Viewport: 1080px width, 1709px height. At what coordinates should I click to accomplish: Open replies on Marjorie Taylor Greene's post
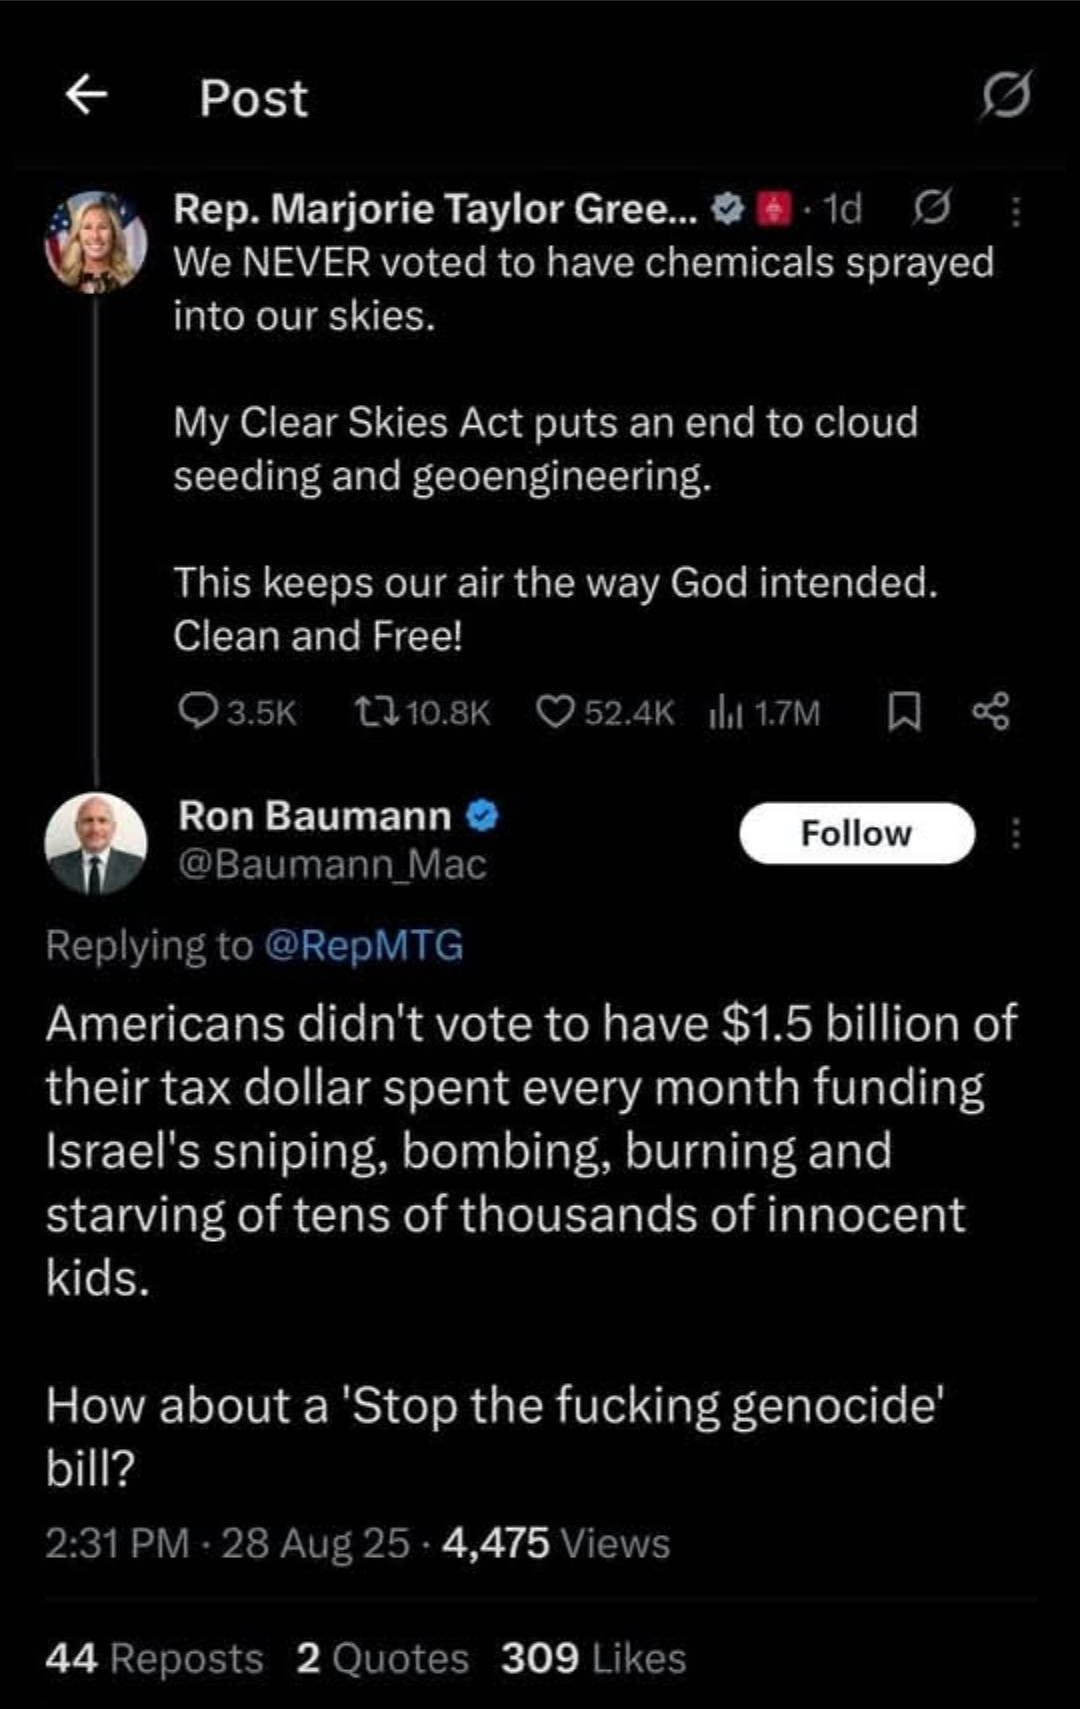238,712
